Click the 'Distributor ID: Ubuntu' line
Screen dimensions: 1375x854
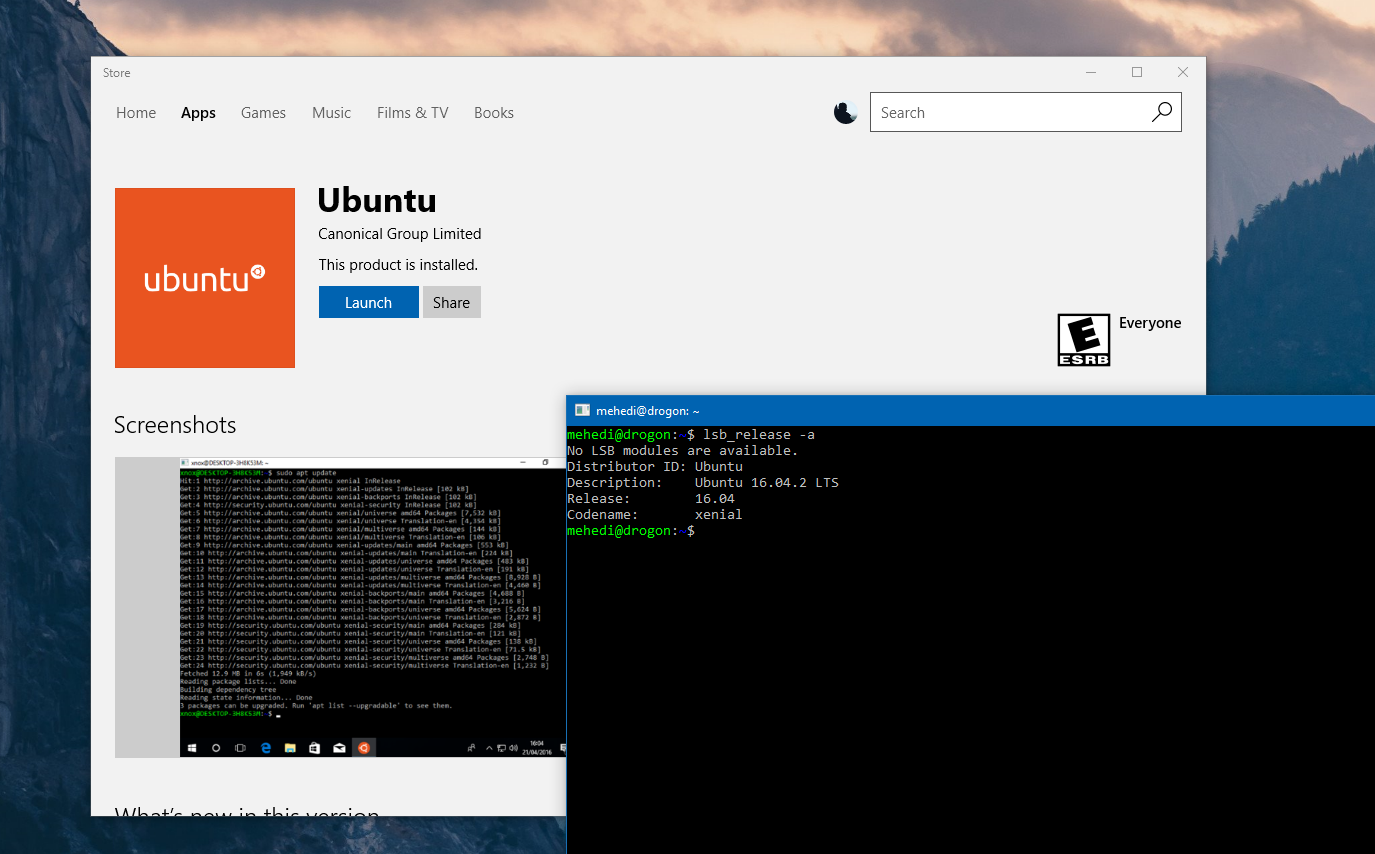(655, 466)
